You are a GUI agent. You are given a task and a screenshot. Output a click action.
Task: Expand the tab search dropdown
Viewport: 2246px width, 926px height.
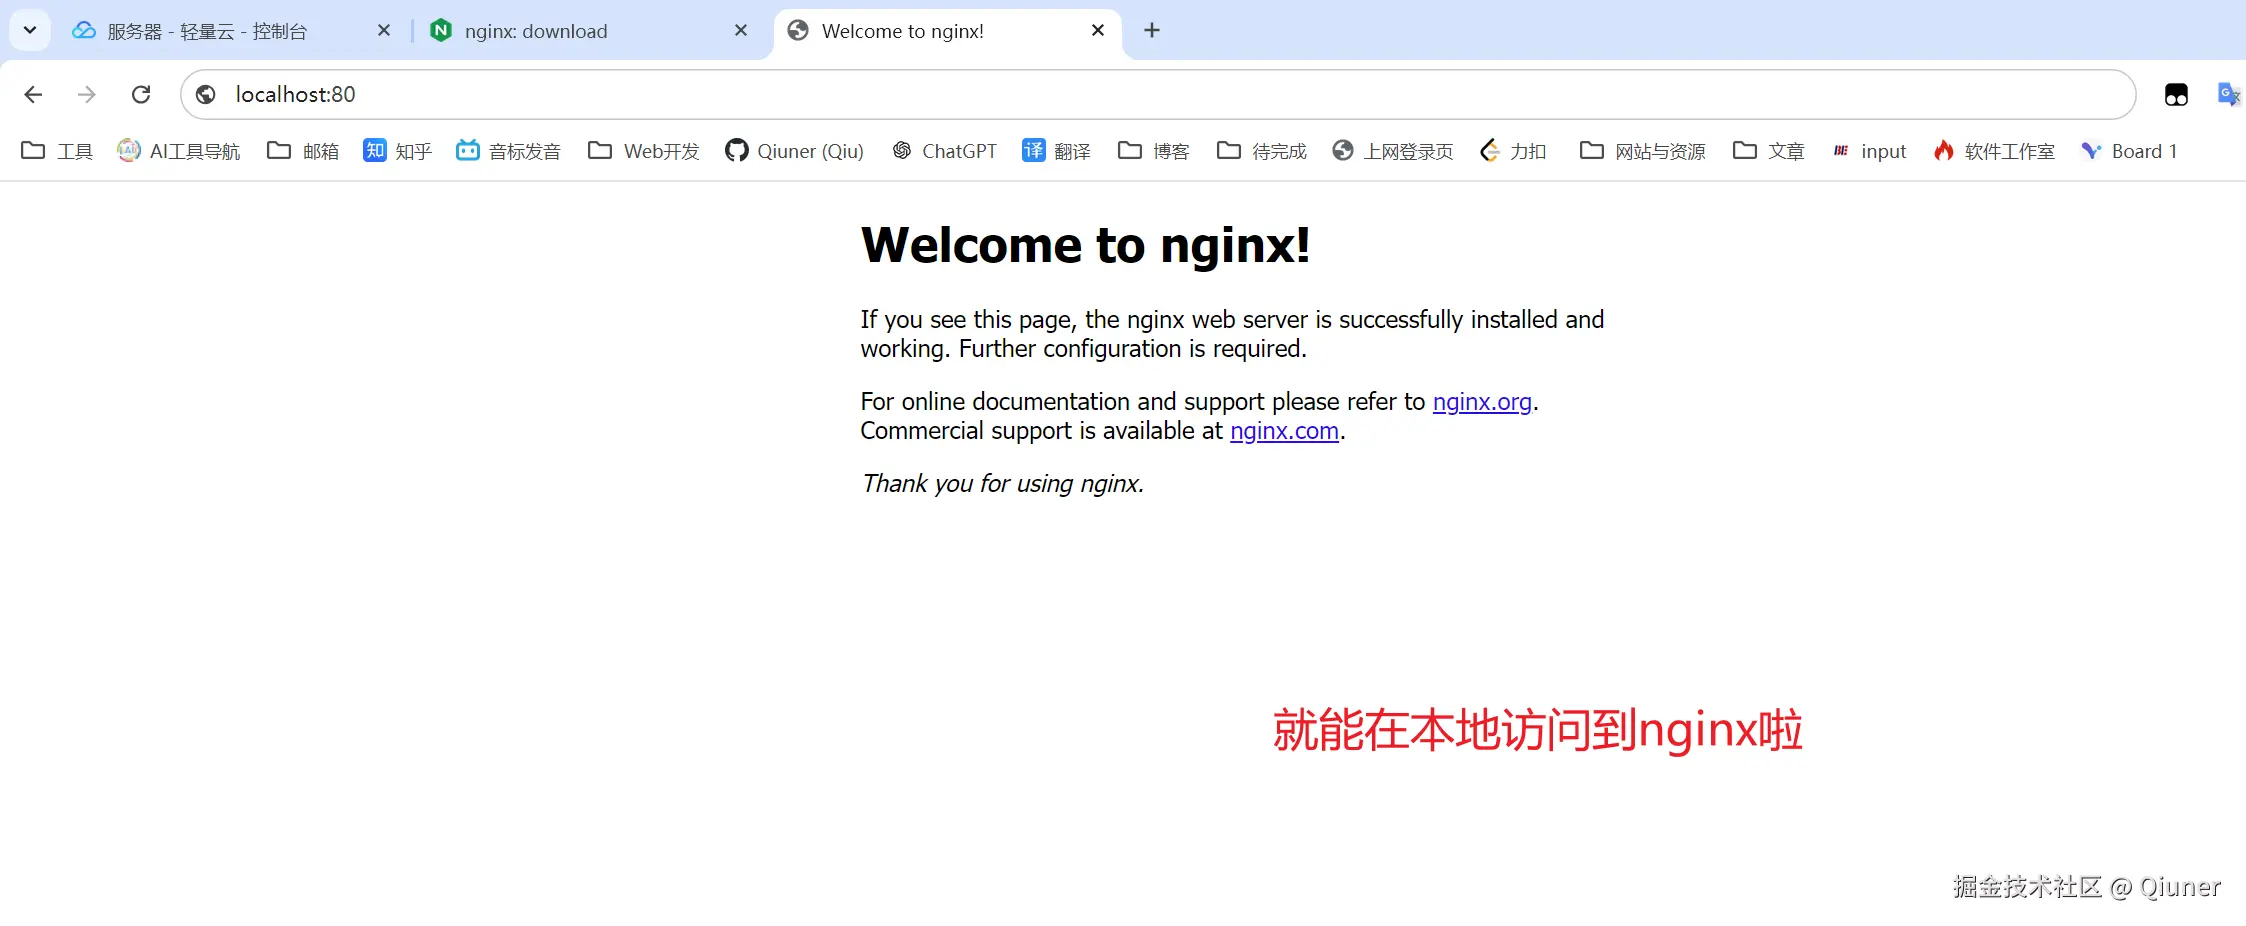[30, 30]
